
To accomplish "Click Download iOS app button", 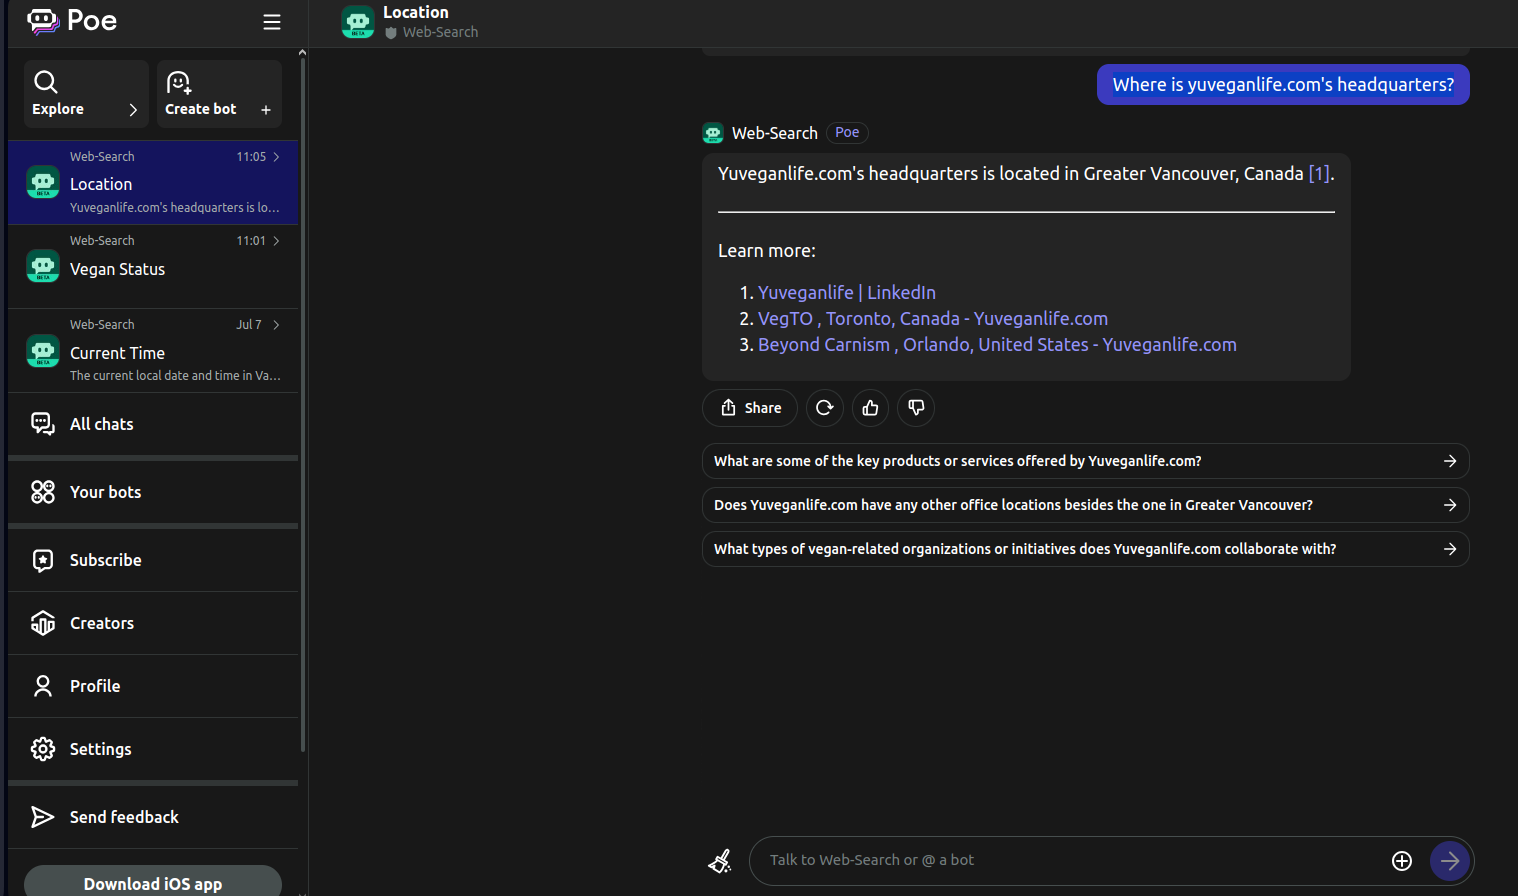I will pyautogui.click(x=153, y=882).
